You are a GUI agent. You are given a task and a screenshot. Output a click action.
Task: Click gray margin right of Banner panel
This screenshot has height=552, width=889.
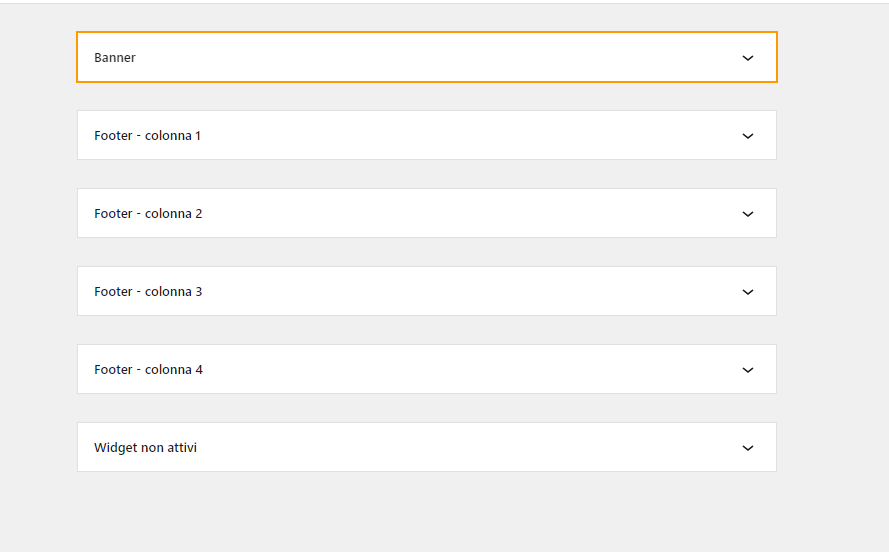click(833, 57)
